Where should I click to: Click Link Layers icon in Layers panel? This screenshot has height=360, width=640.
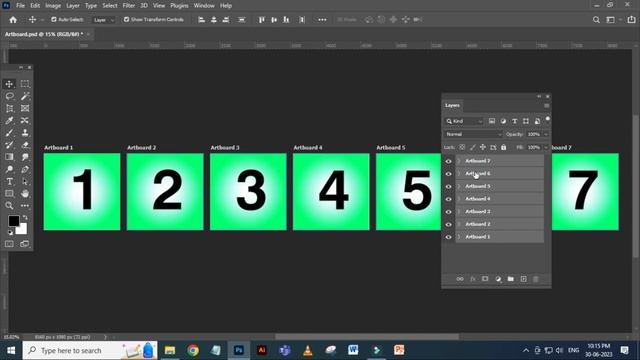(x=460, y=279)
